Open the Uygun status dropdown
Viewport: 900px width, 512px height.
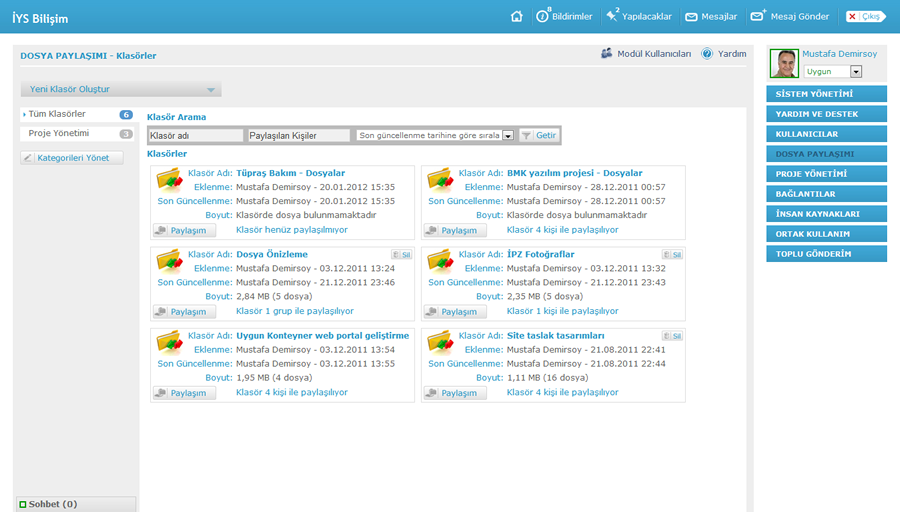click(x=855, y=72)
